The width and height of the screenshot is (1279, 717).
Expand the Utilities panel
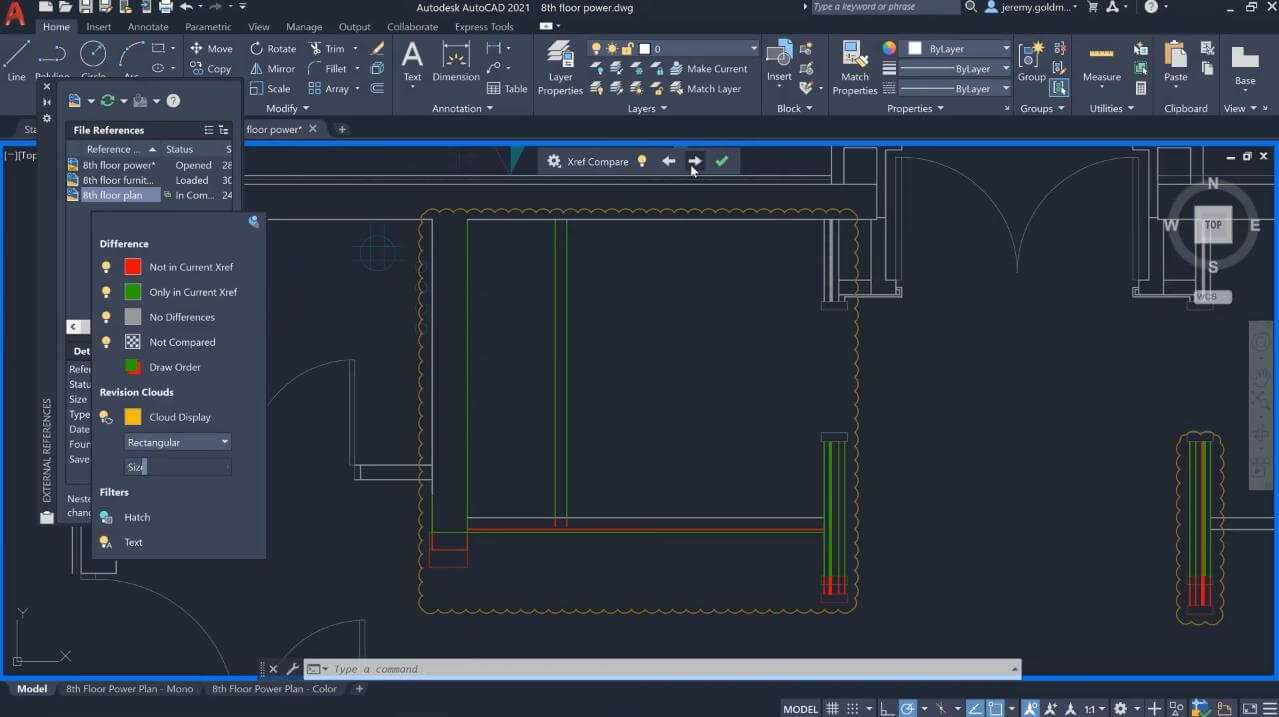1112,108
